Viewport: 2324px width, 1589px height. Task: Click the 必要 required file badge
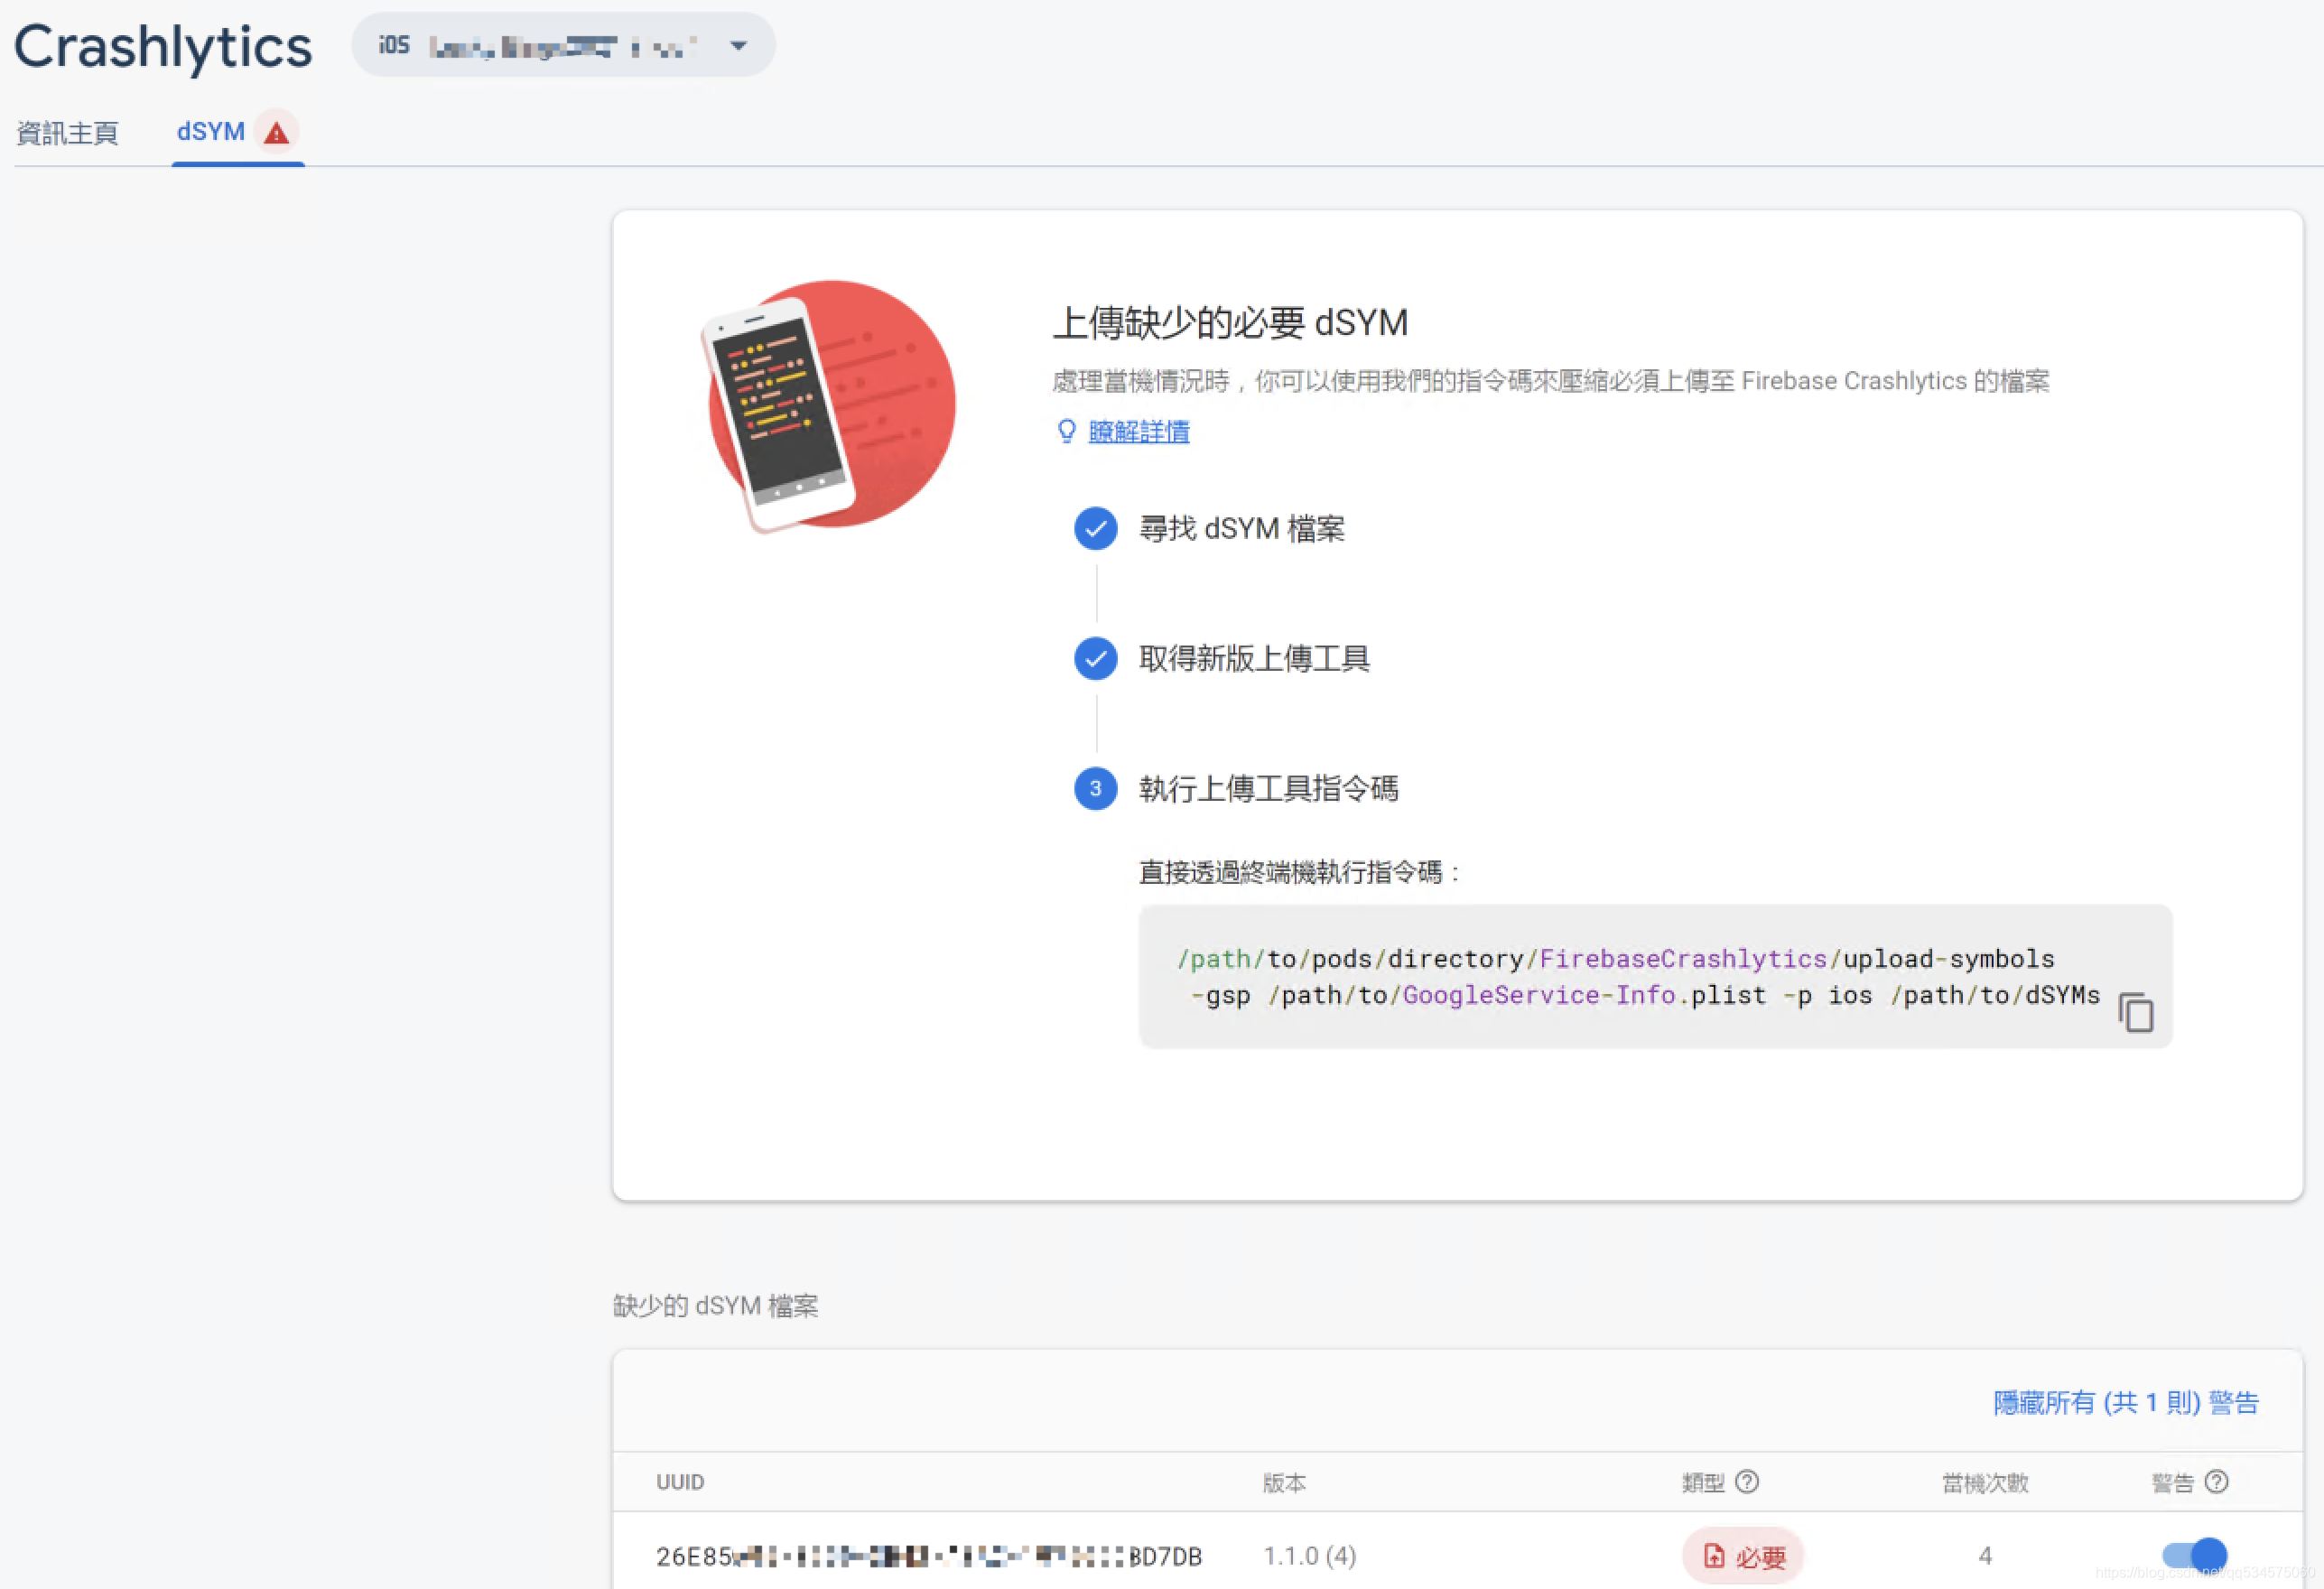tap(1743, 1555)
